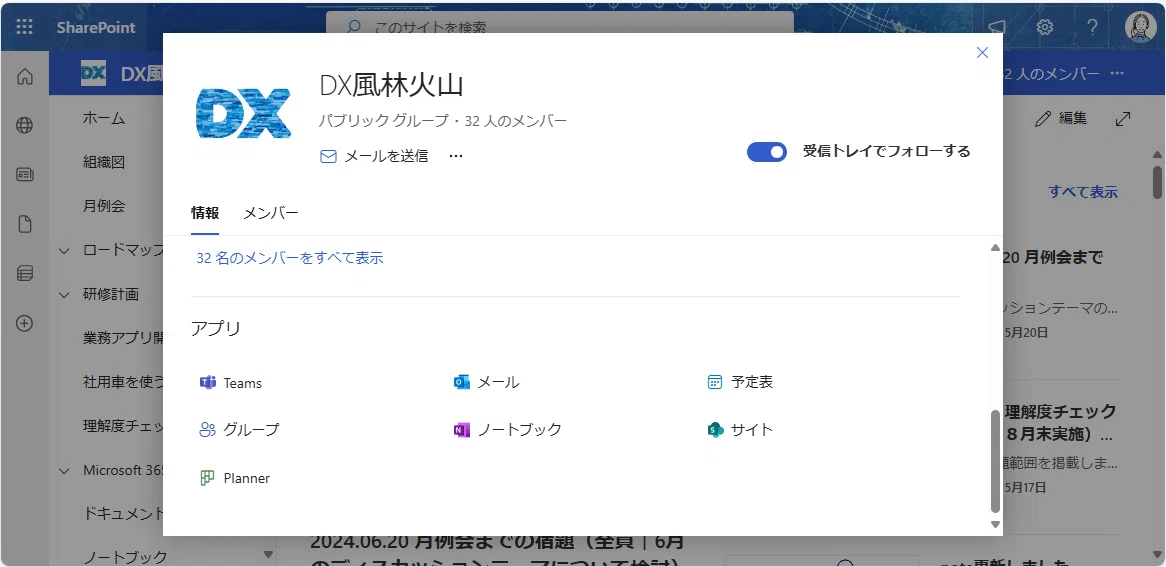Click the nav panel scroll down arrow
This screenshot has width=1166, height=567.
tap(268, 554)
